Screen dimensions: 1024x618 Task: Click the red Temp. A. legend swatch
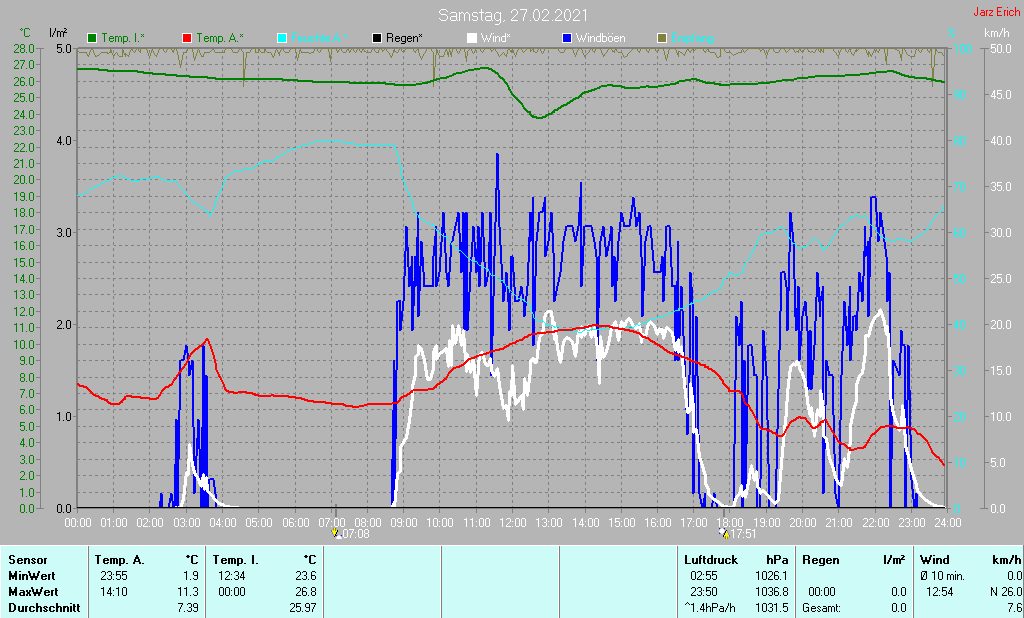click(x=187, y=38)
